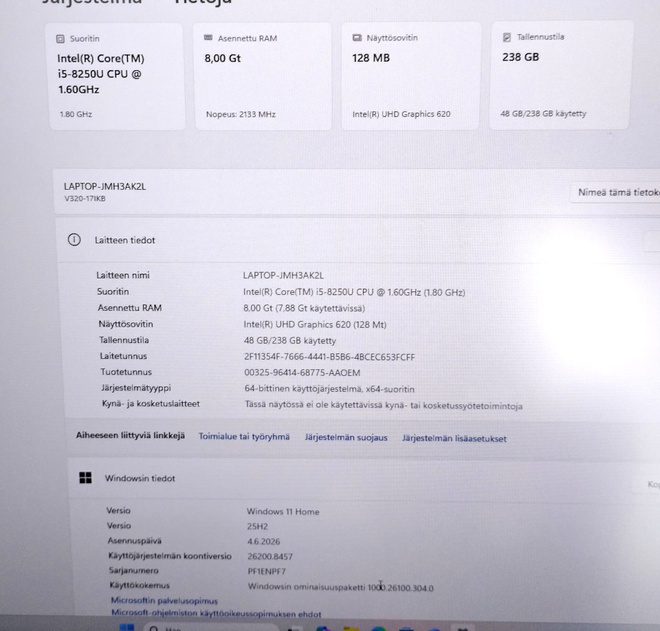Click the 128 MB value in Näyttösovitin card
This screenshot has height=631, width=660.
(371, 58)
